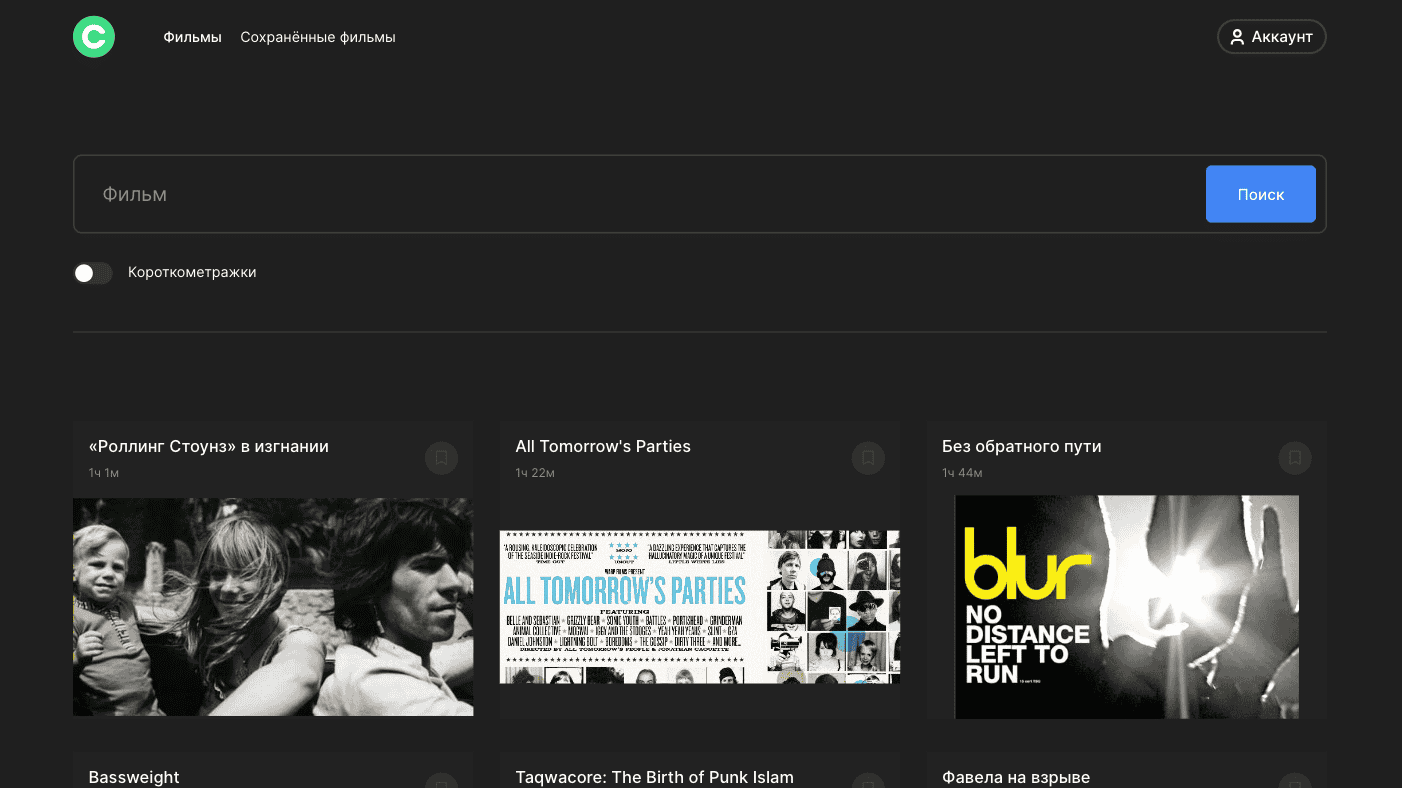Viewport: 1402px width, 788px height.
Task: Click Taqwacore: The Birth of Punk Islam
Action: click(x=654, y=777)
